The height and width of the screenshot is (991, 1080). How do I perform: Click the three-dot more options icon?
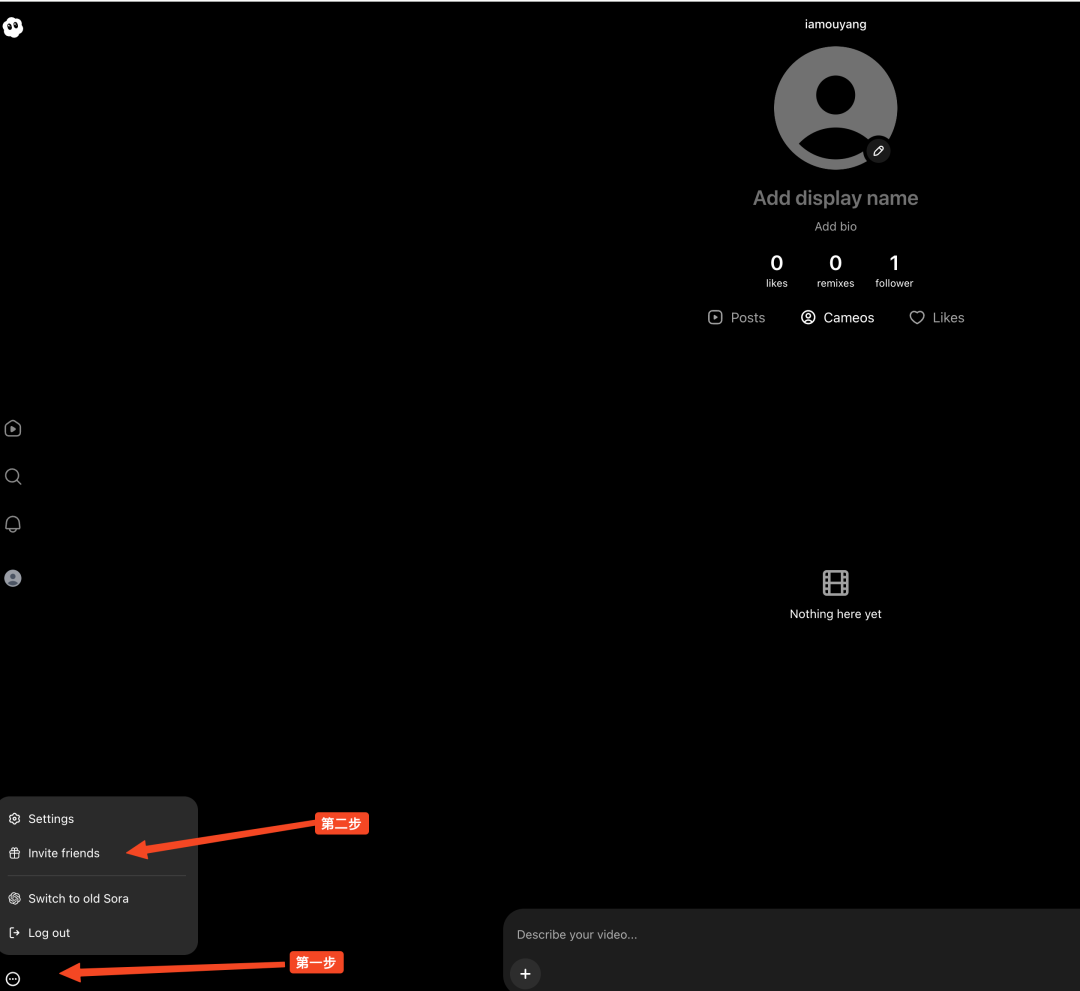[13, 978]
